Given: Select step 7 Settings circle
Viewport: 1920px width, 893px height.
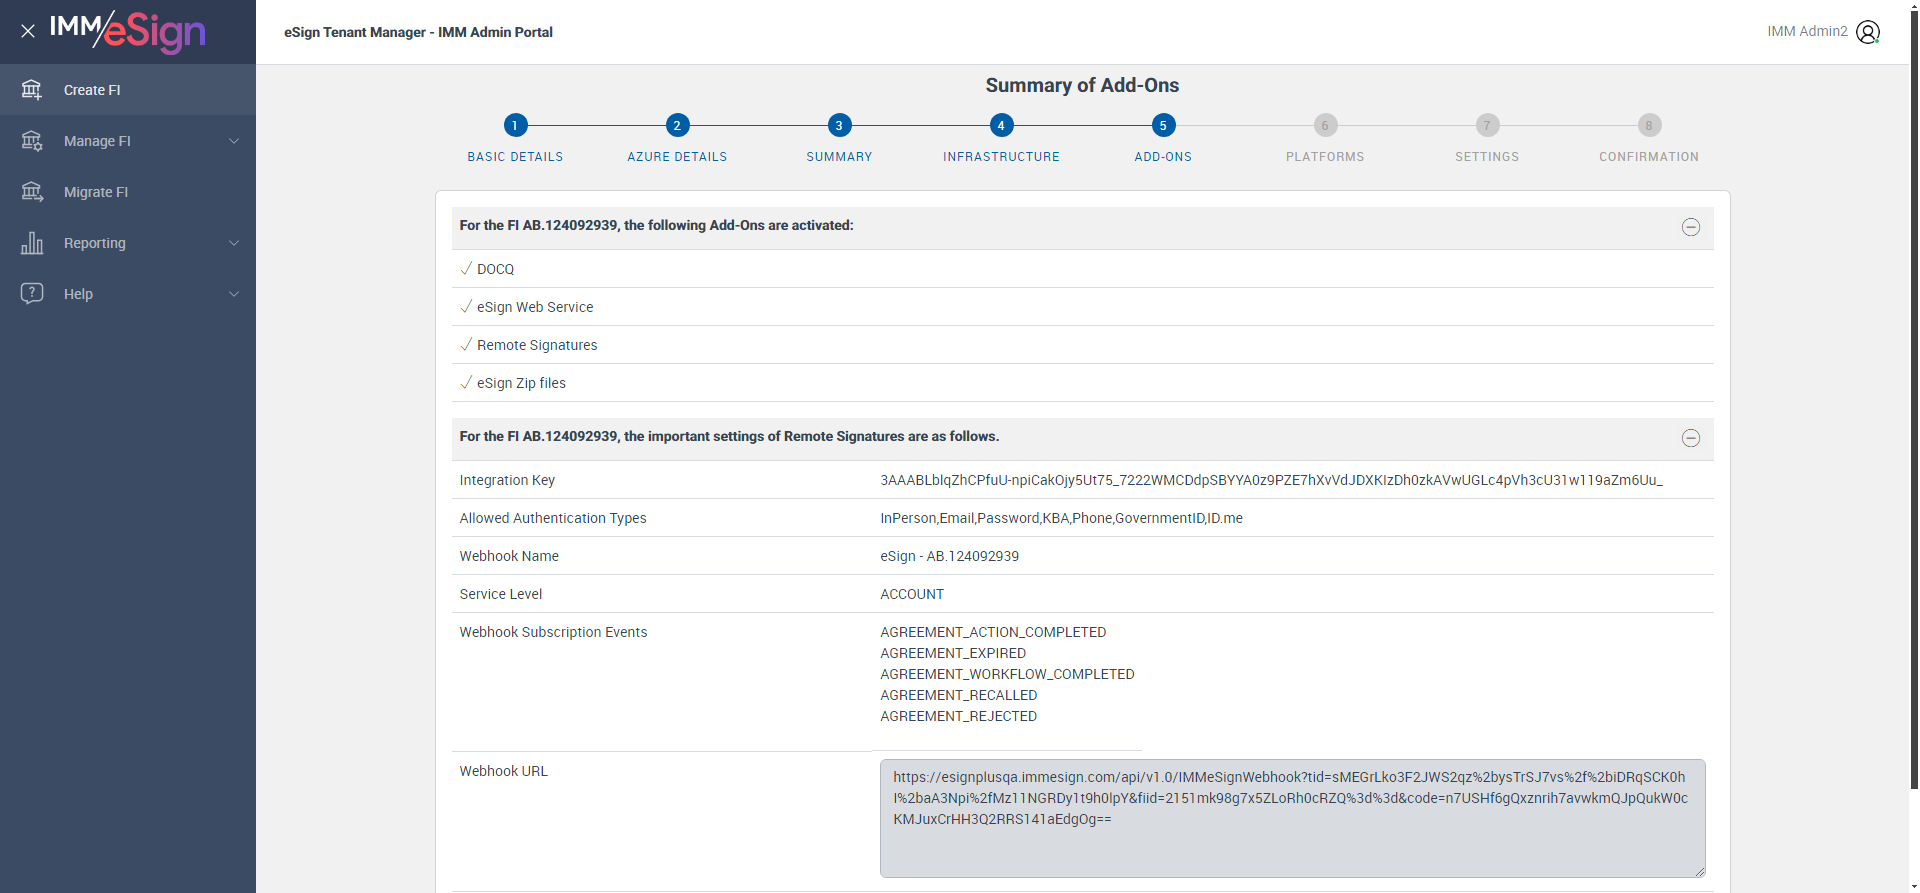Looking at the screenshot, I should pyautogui.click(x=1487, y=125).
